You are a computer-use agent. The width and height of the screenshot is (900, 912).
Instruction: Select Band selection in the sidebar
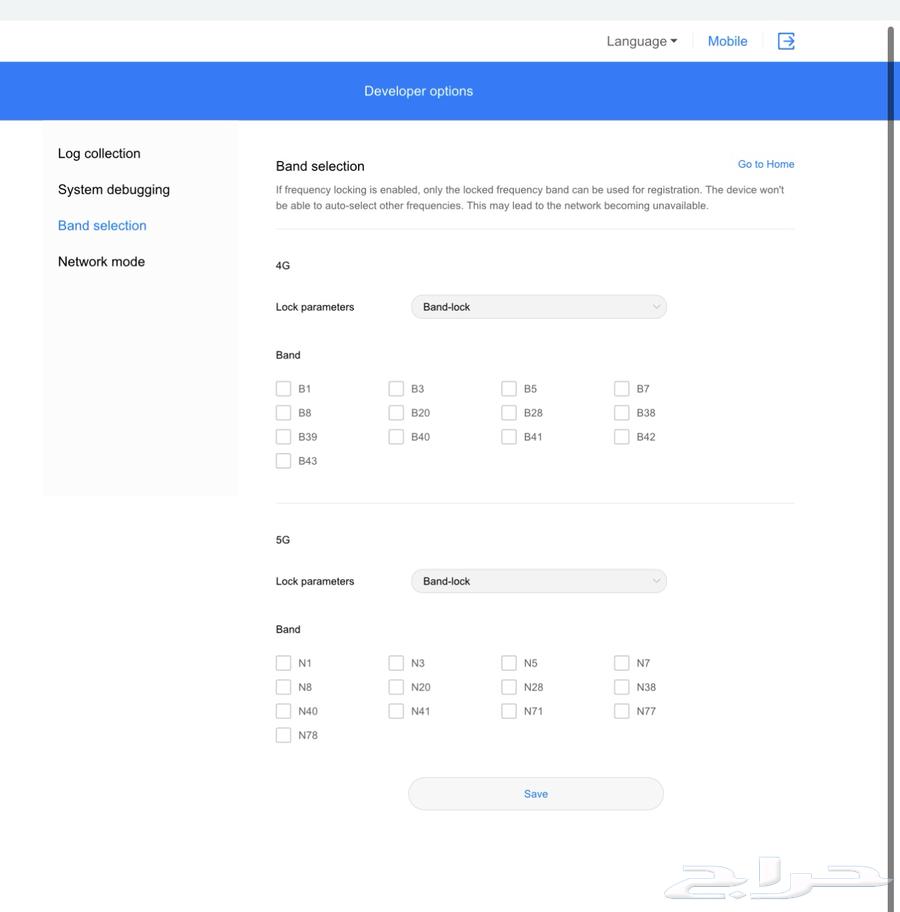pyautogui.click(x=102, y=225)
